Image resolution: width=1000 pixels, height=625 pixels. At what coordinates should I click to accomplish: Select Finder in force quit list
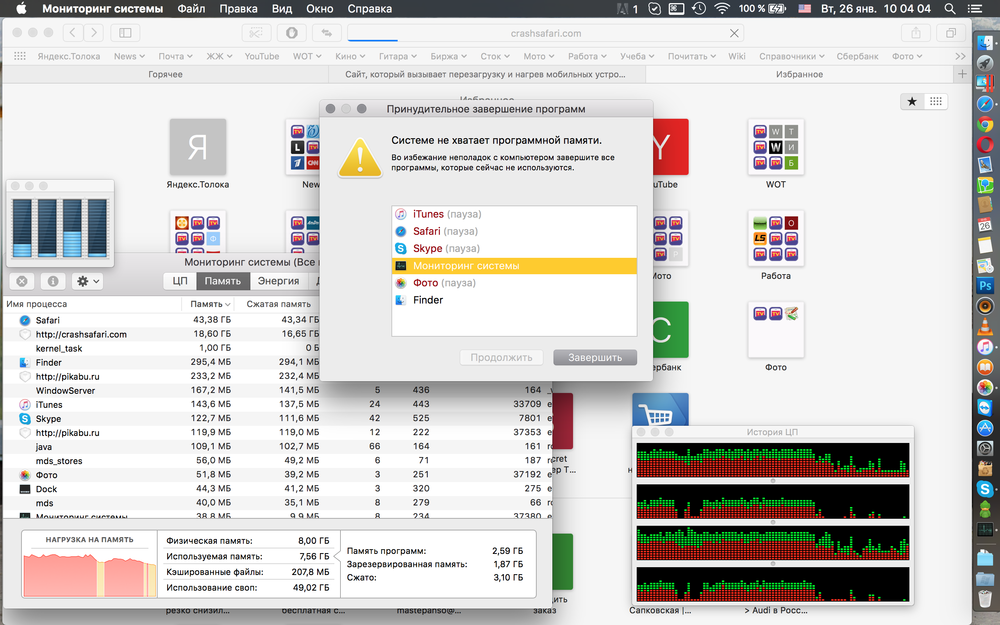[x=514, y=300]
